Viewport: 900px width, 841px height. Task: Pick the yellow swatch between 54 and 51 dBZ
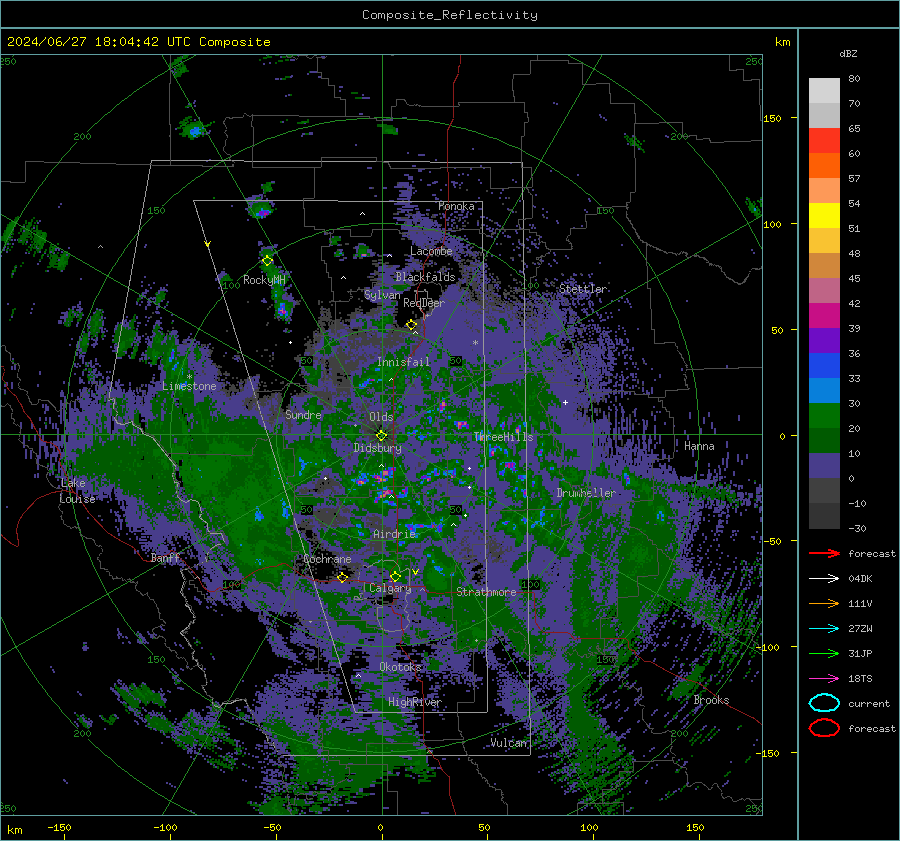coord(824,216)
